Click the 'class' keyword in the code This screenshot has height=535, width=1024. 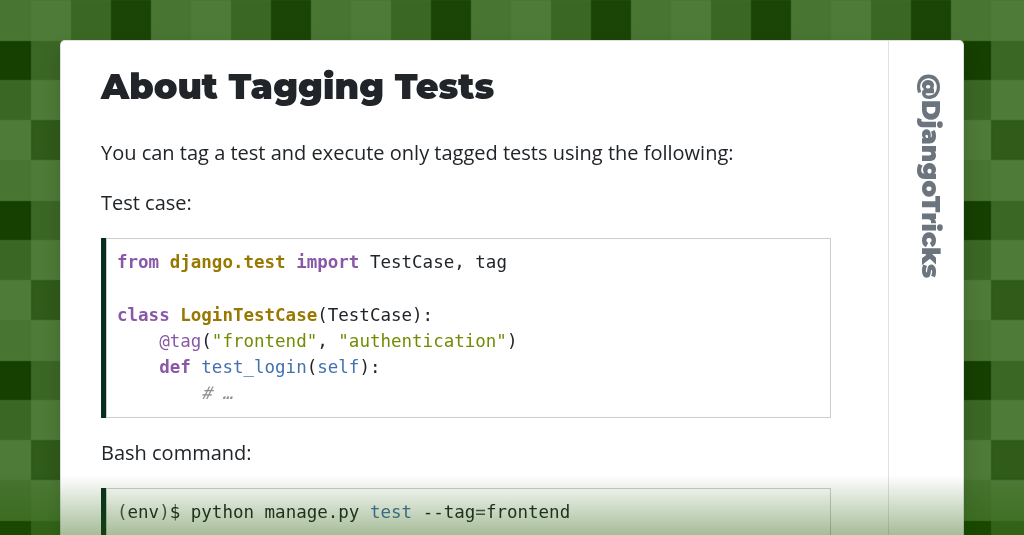tap(143, 315)
